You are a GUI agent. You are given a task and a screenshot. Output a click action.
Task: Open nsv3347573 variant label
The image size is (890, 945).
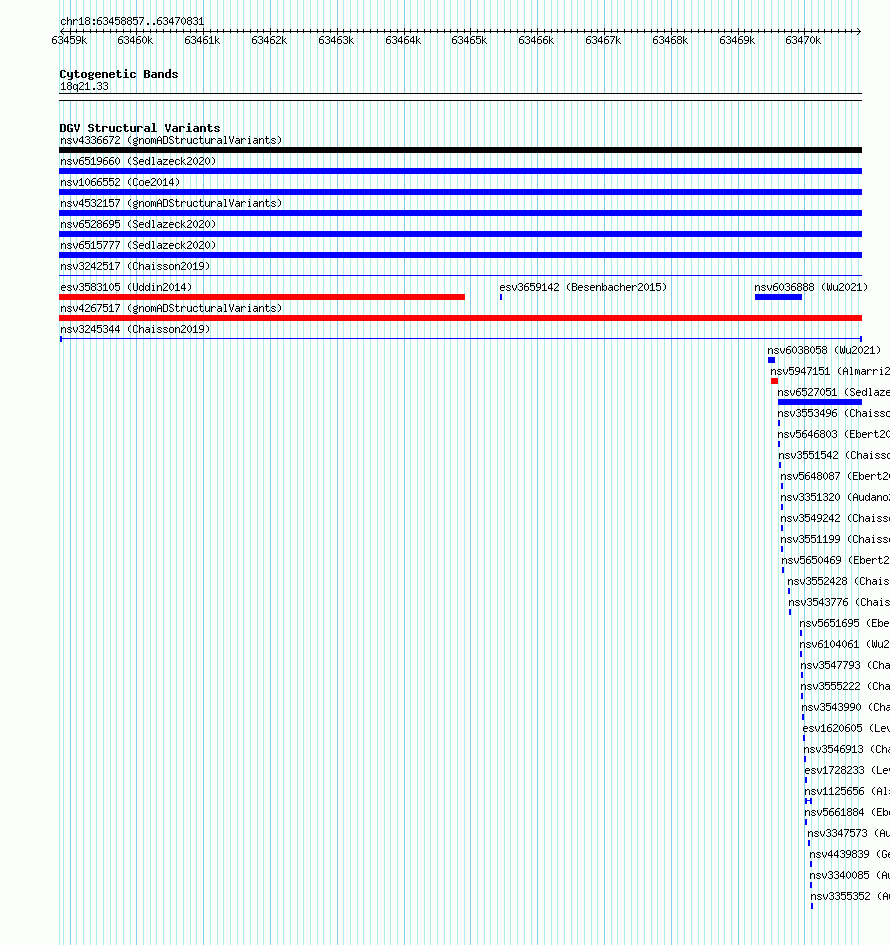[849, 834]
